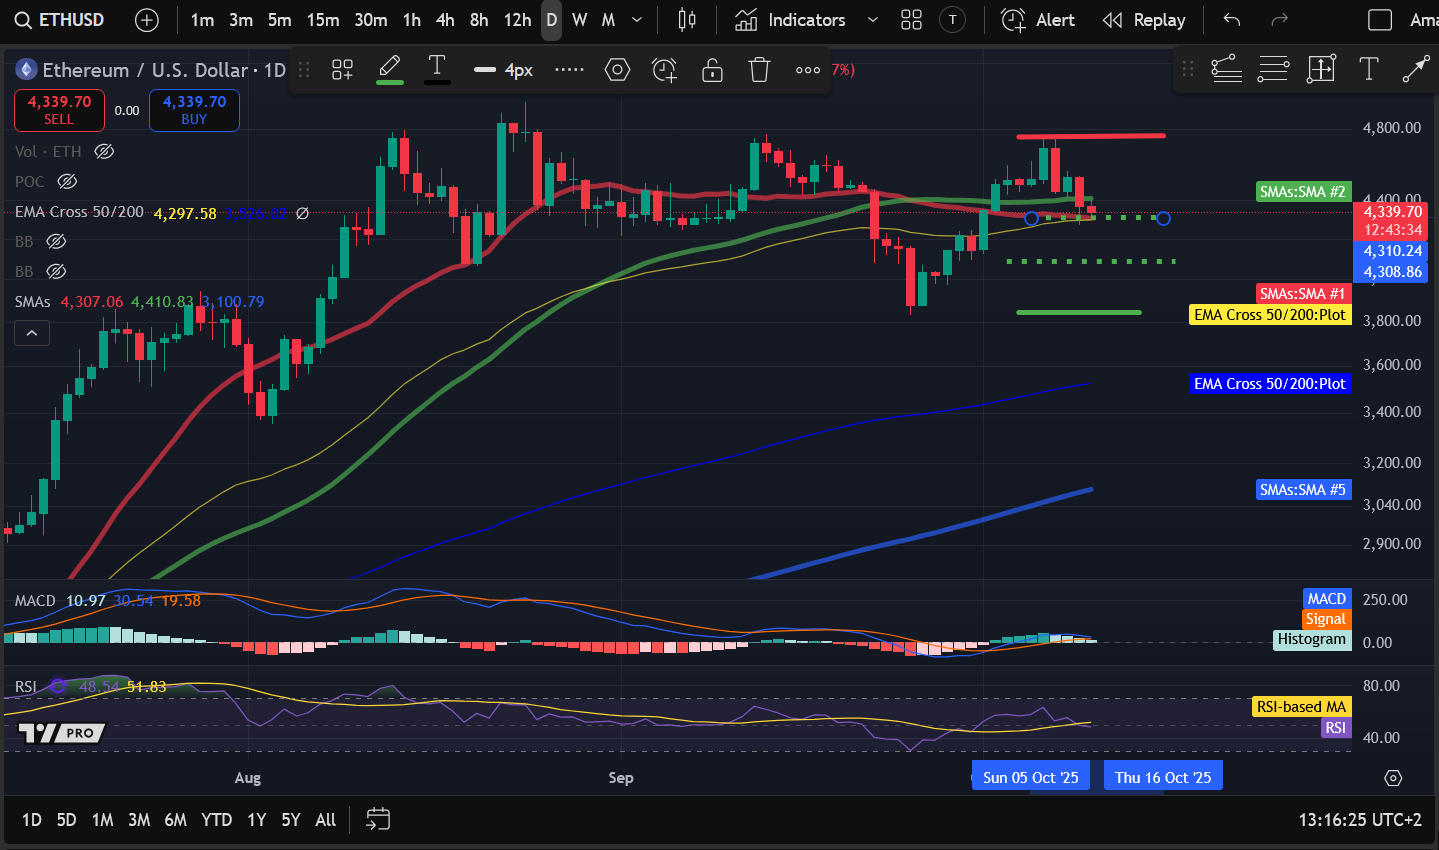Collapse the indicator legend with chevron
This screenshot has height=850, width=1439.
[32, 333]
